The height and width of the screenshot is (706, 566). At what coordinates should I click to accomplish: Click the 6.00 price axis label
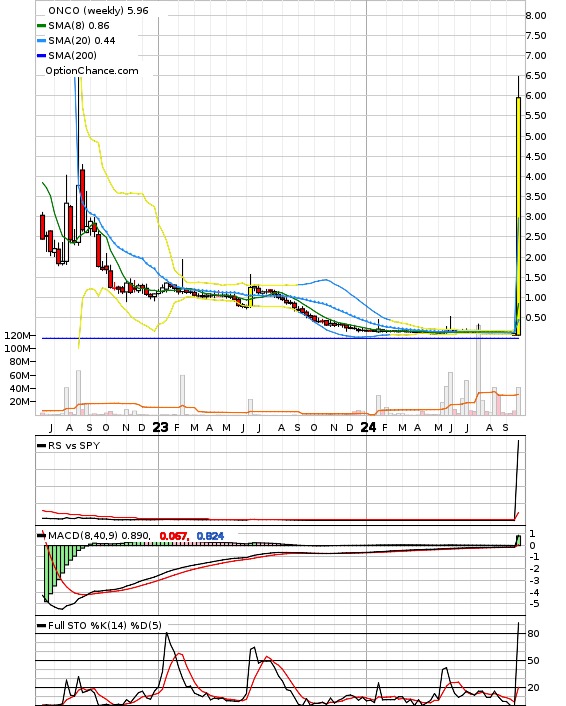point(536,95)
